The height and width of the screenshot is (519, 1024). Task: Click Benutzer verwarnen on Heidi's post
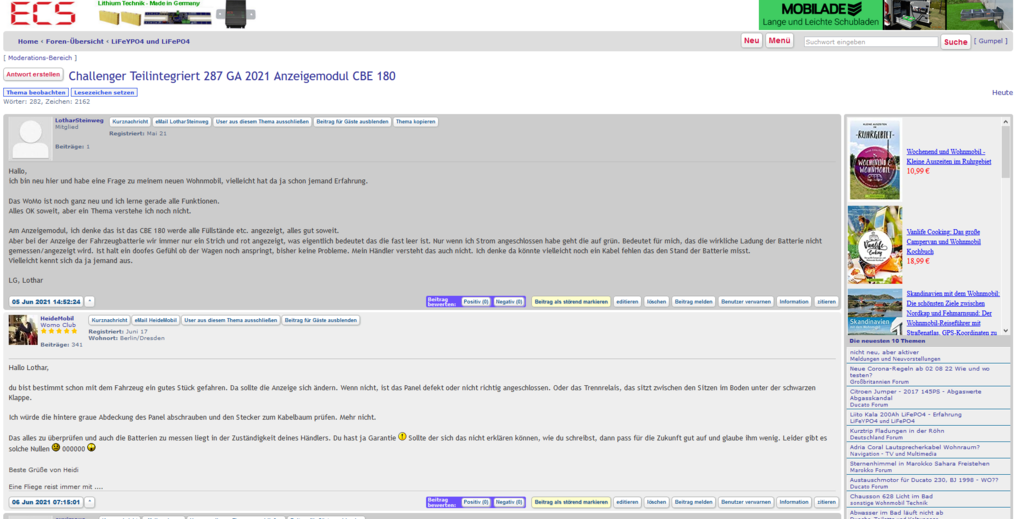click(x=745, y=502)
